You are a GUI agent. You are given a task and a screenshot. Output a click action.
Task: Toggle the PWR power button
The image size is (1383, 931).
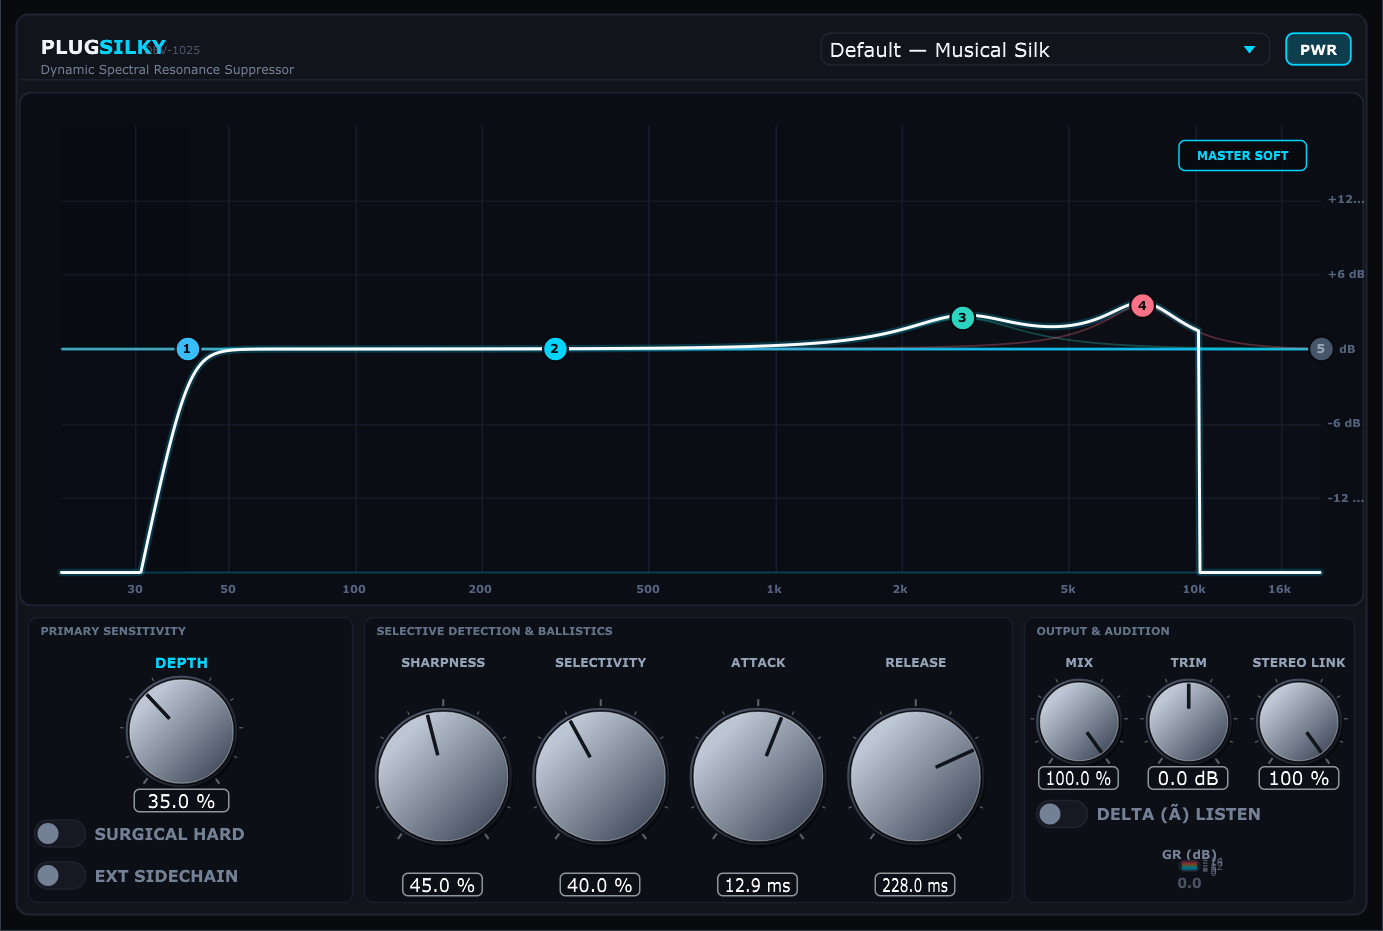click(1318, 49)
